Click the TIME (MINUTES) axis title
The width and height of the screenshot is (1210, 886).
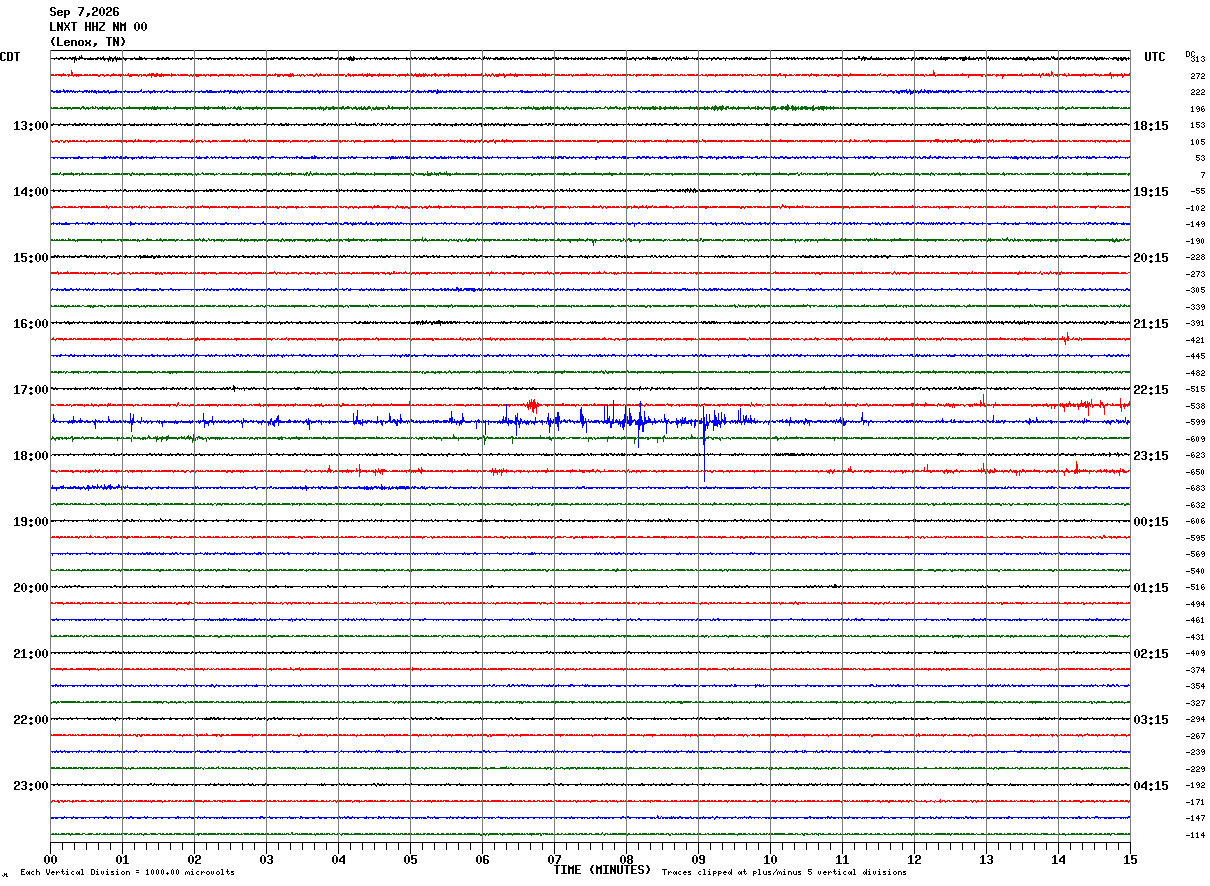tap(602, 870)
